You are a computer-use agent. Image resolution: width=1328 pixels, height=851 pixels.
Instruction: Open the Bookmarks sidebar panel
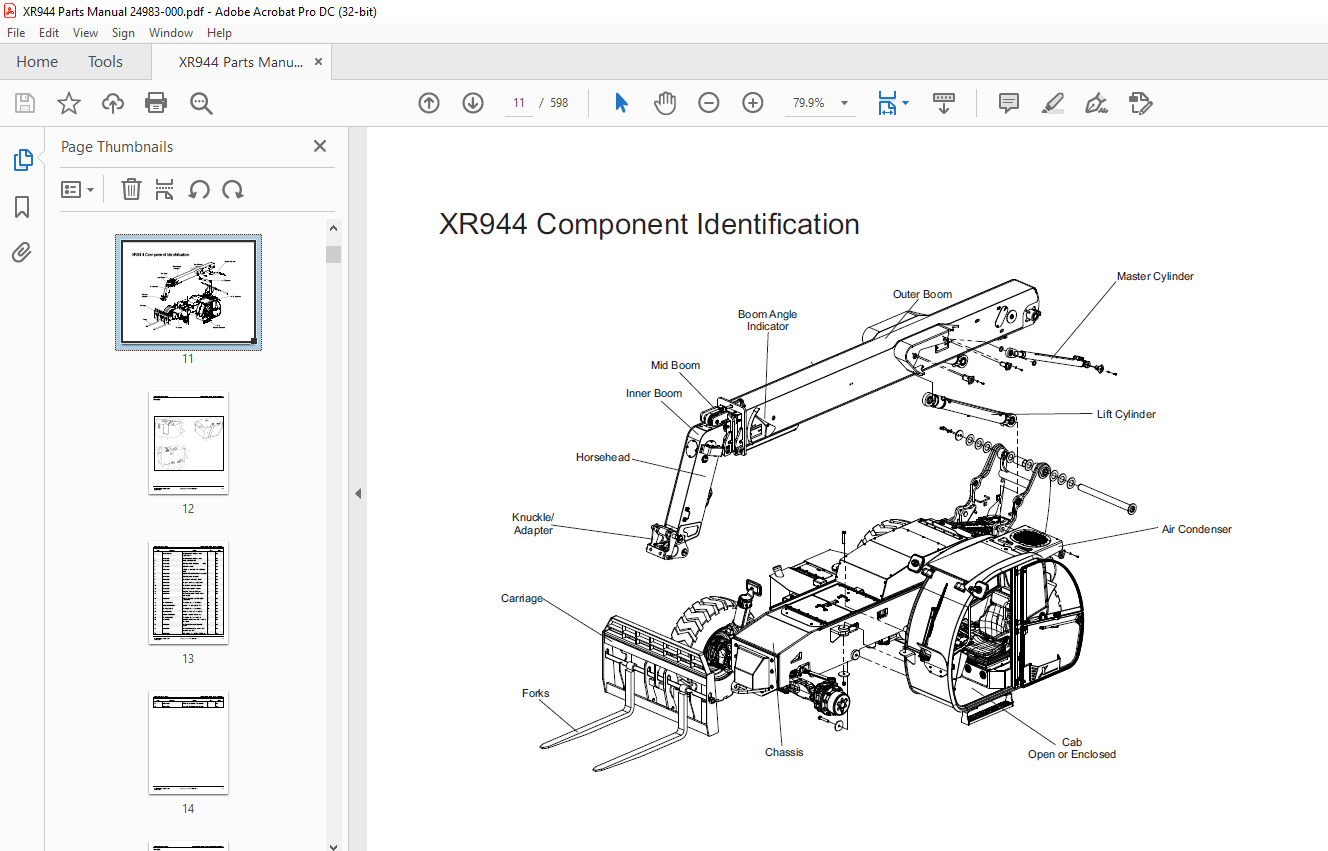click(x=22, y=207)
